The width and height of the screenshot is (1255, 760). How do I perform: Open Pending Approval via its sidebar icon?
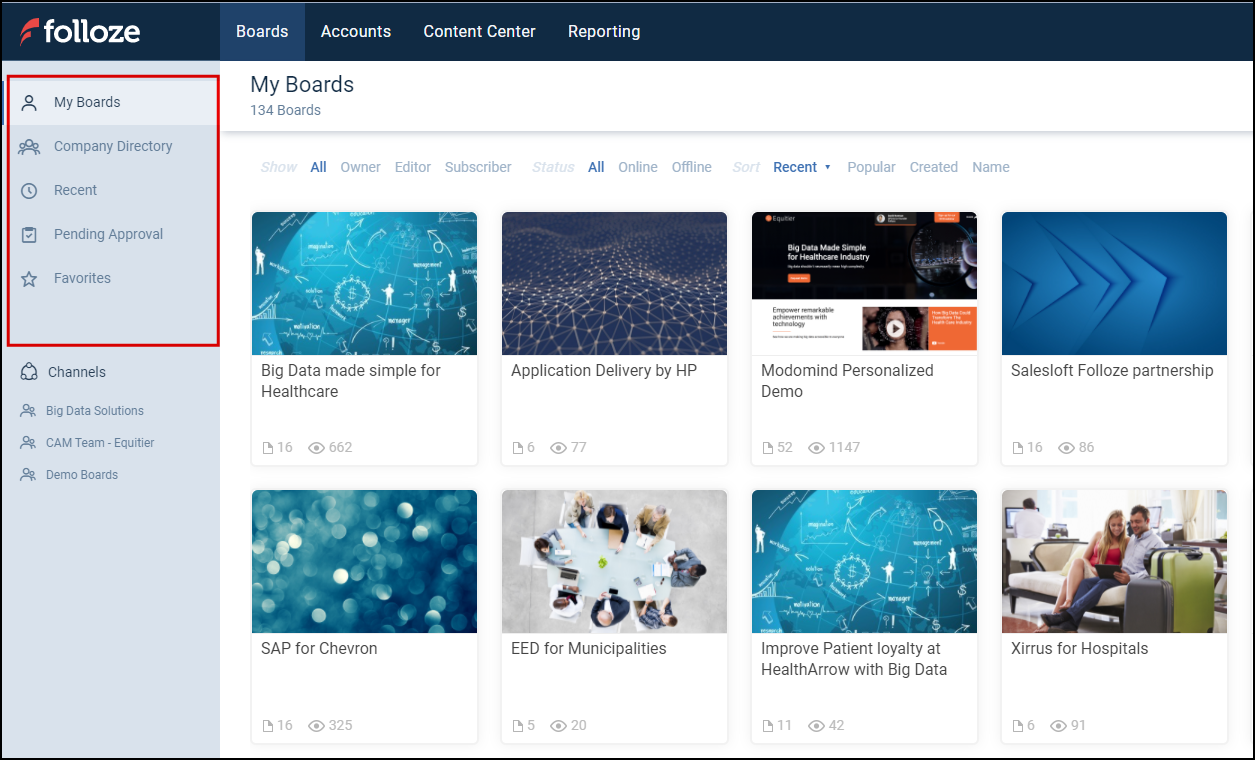[29, 234]
